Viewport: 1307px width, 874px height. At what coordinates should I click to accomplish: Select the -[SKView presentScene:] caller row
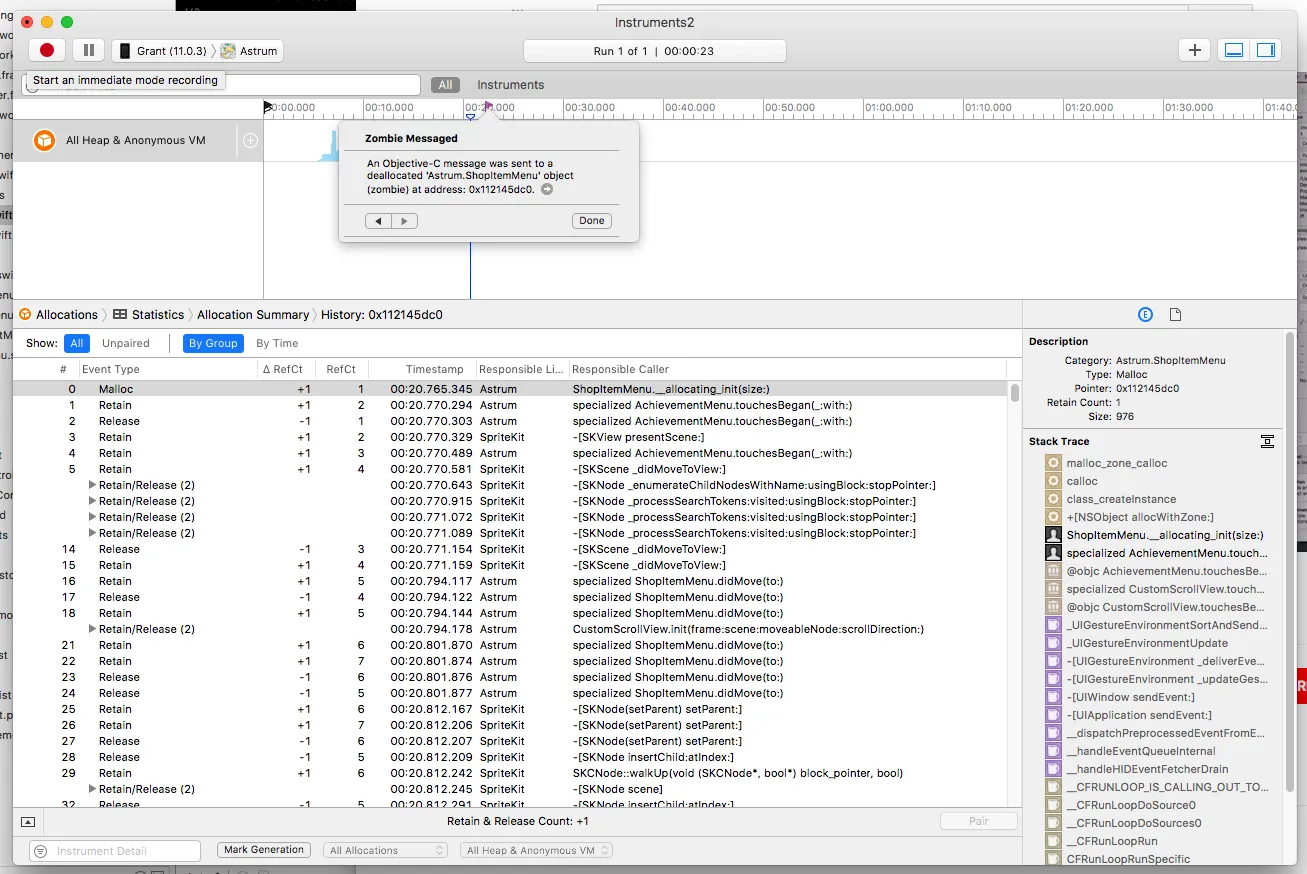[x=510, y=437]
